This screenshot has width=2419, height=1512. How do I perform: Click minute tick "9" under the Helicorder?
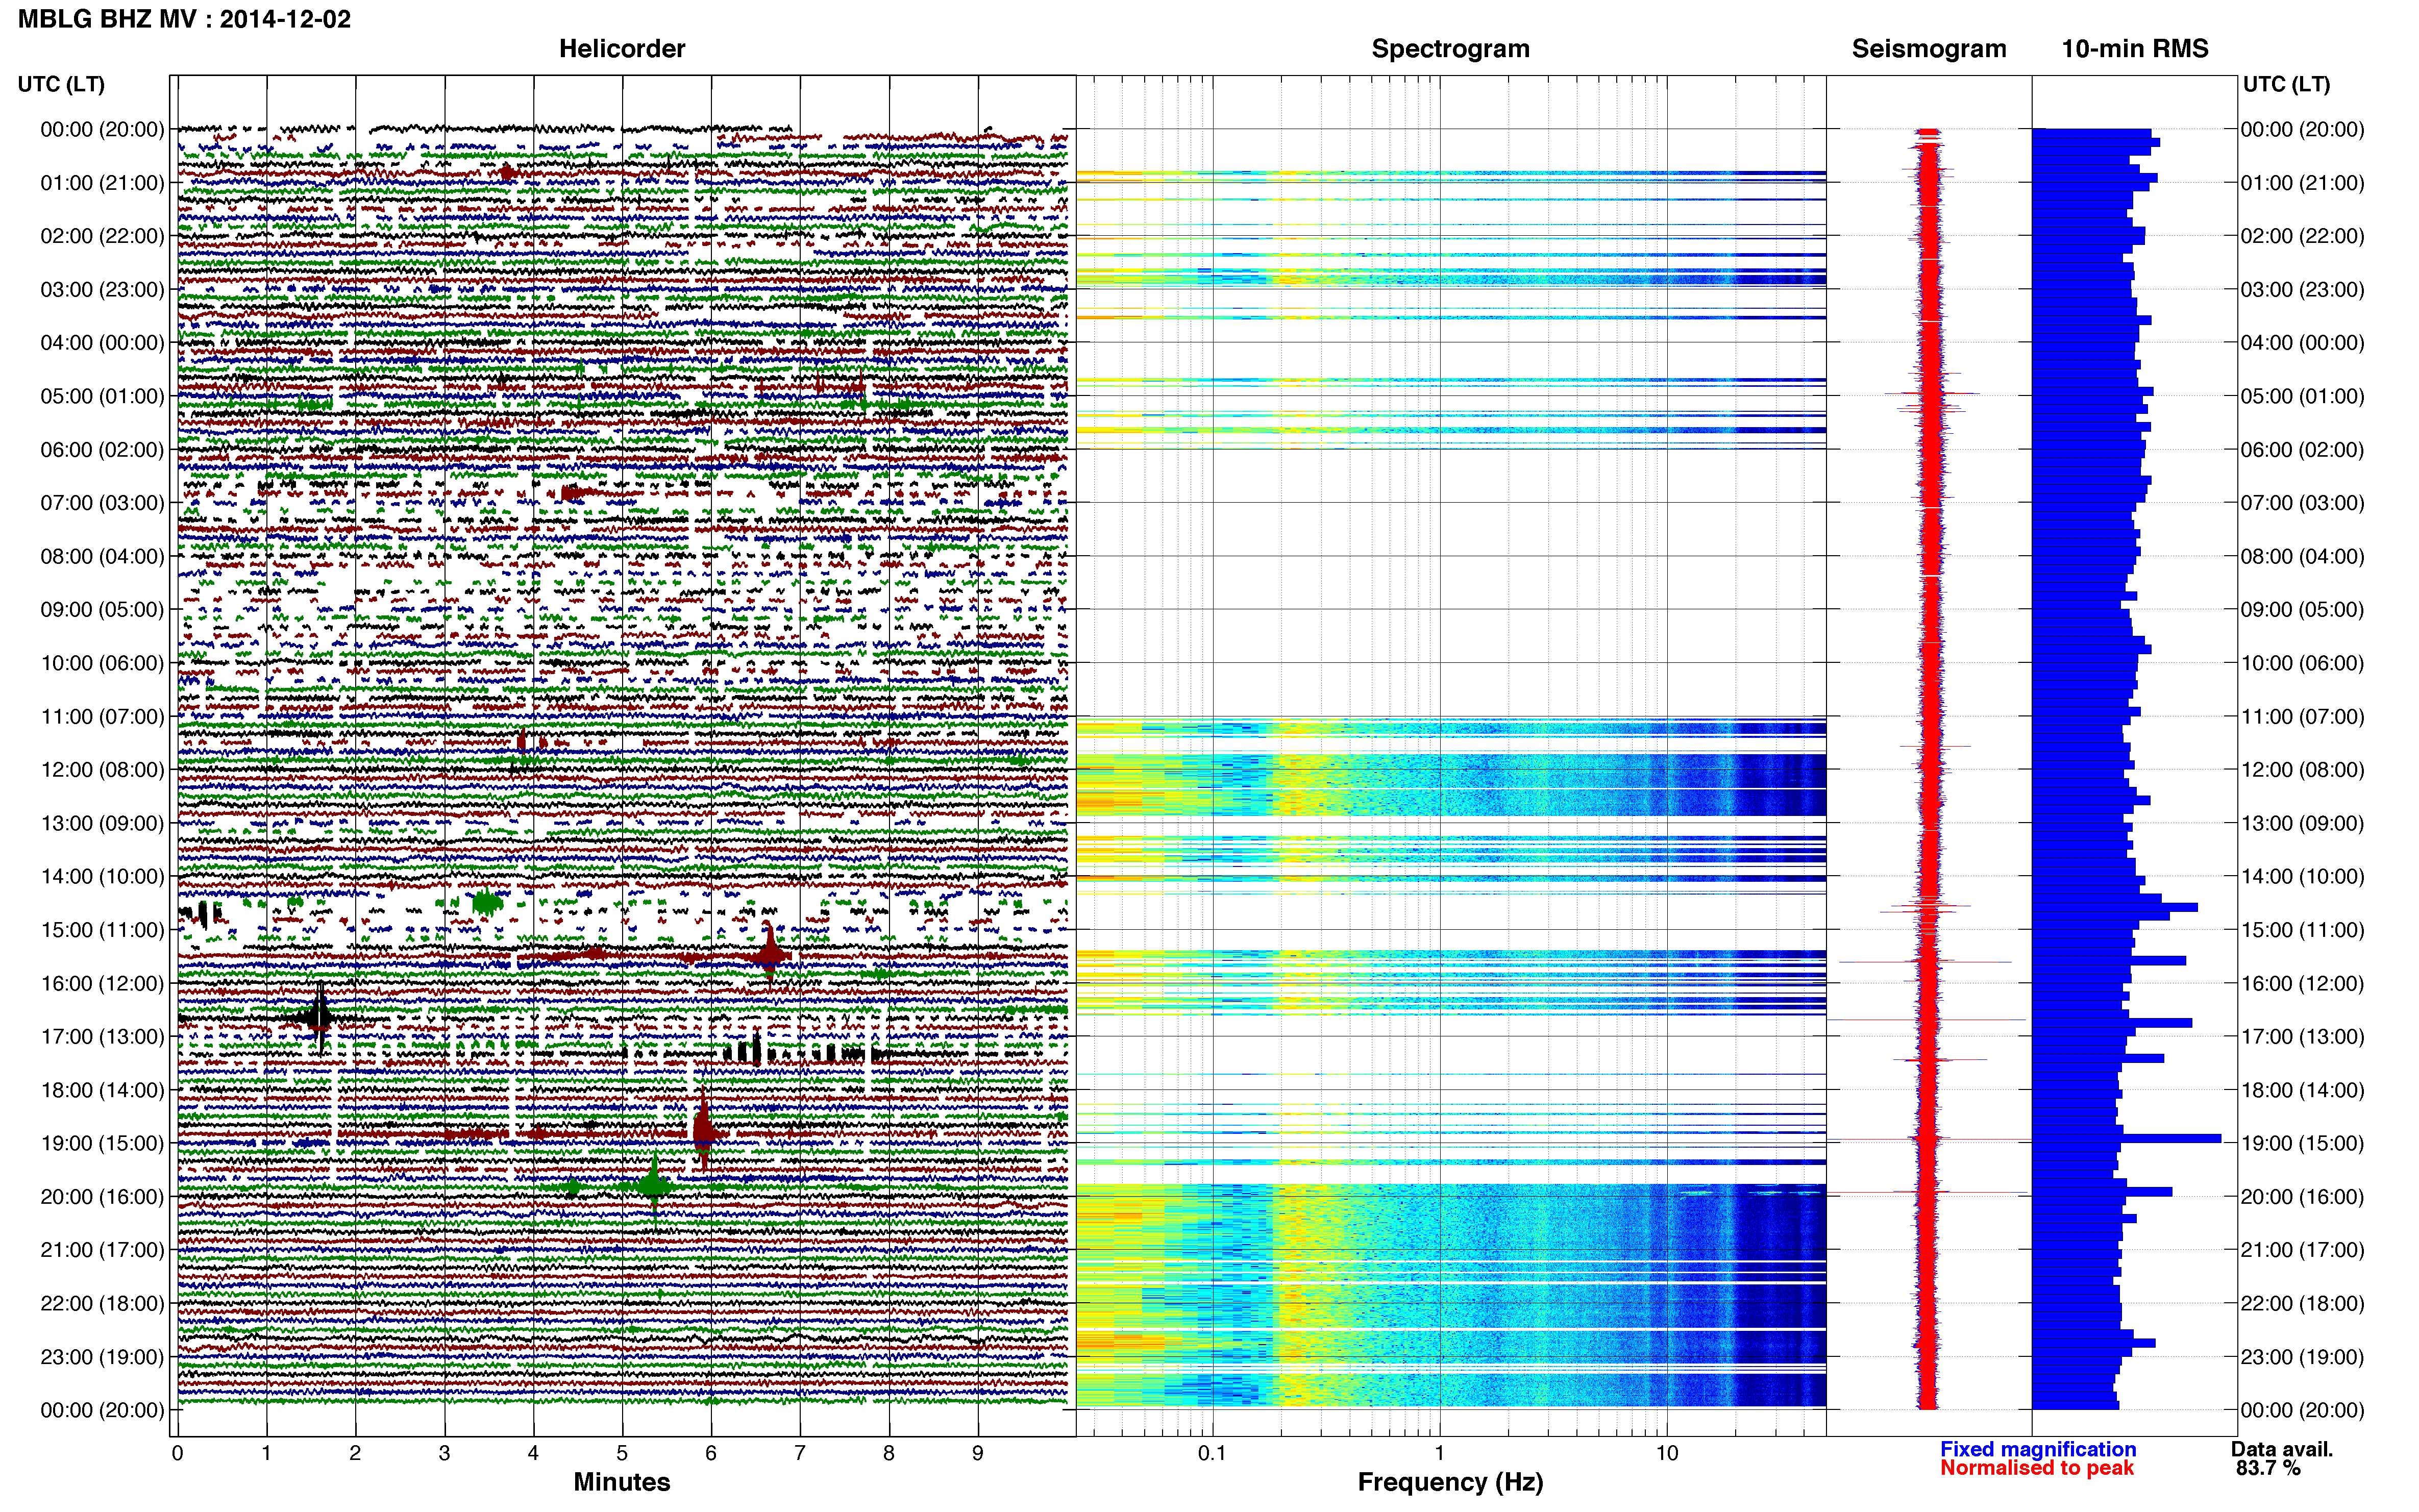(x=978, y=1453)
